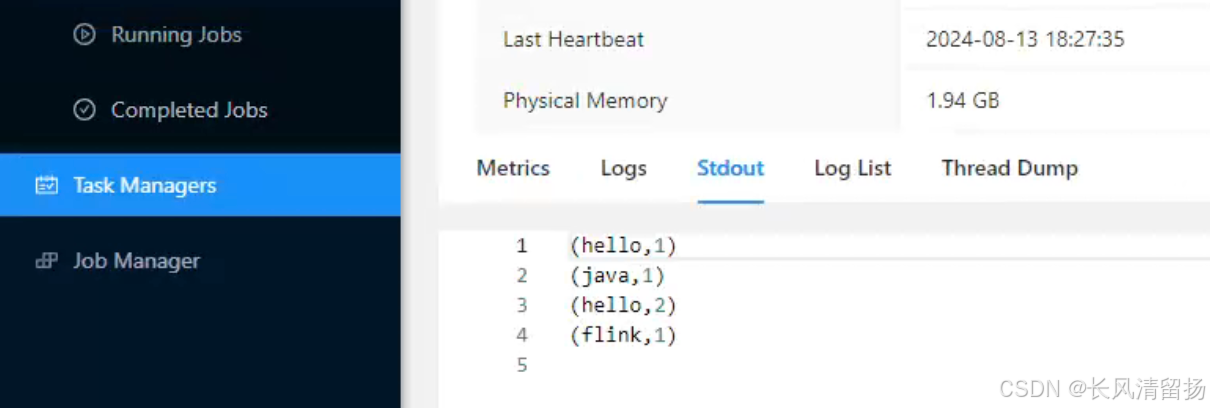The image size is (1210, 408).
Task: Click the Physical Memory 1.94 GB value
Action: coord(963,101)
